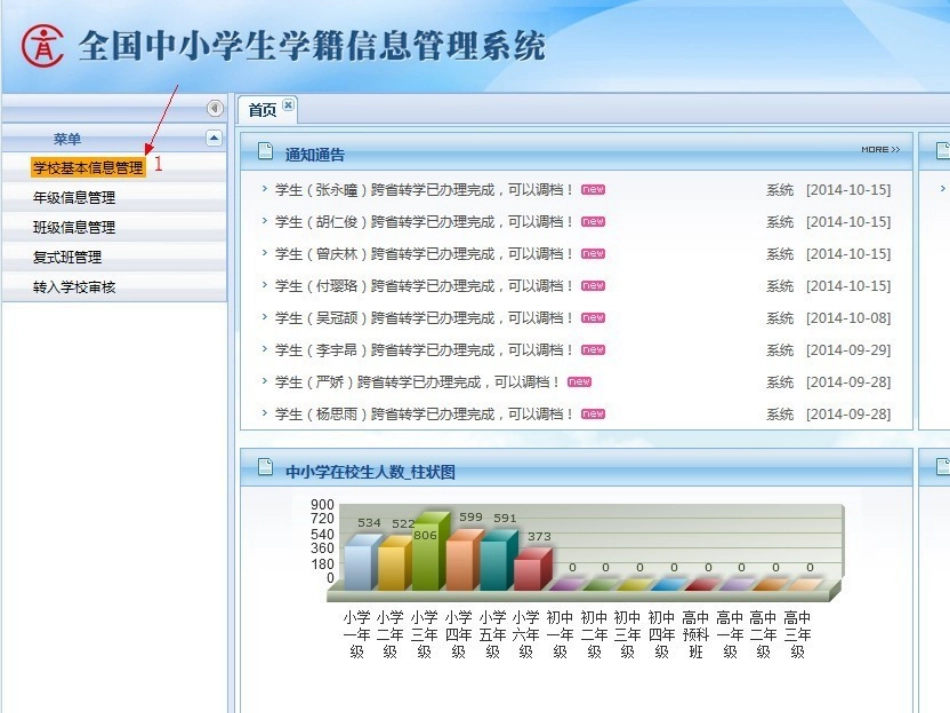The image size is (950, 713).
Task: Click the 高中三年级 axis label
Action: click(797, 634)
